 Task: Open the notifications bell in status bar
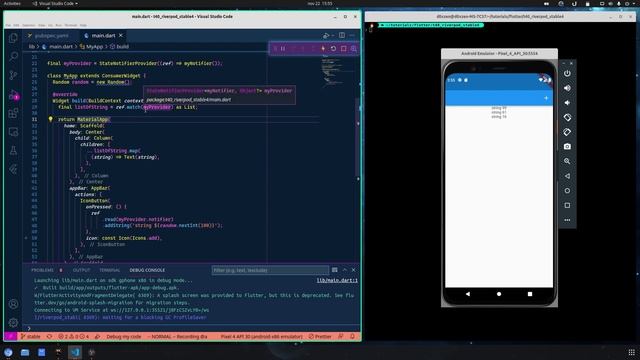pos(353,337)
